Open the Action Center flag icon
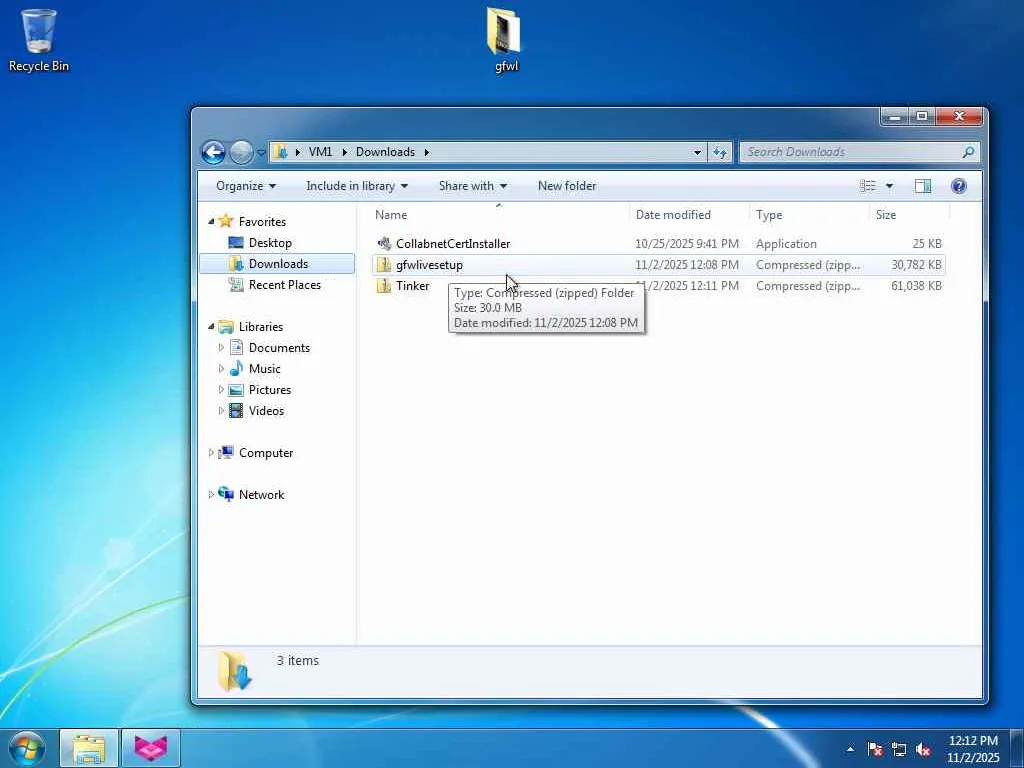This screenshot has width=1024, height=768. coord(875,749)
